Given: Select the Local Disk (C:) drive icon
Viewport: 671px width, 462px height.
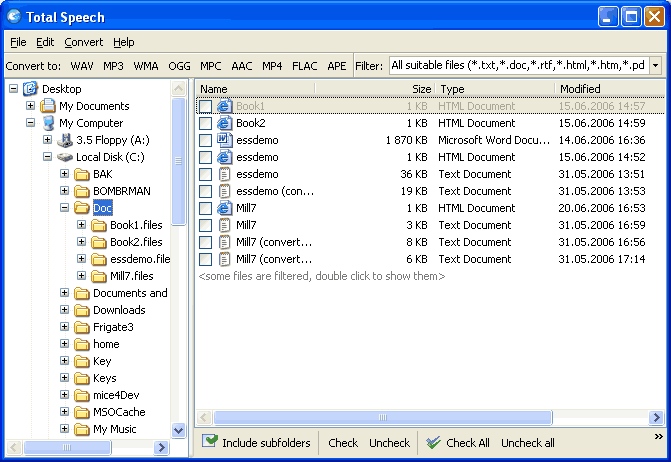Looking at the screenshot, I should click(65, 157).
